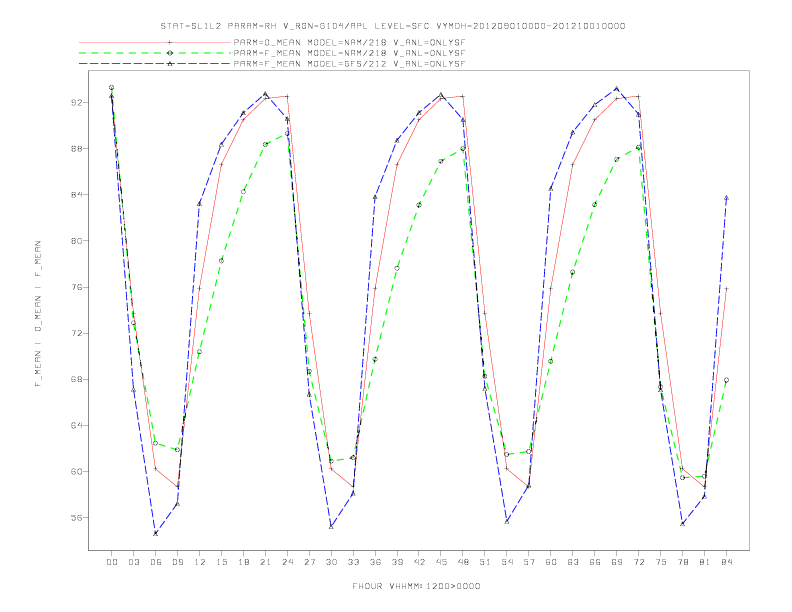Click the x-axis tick label 84
This screenshot has height=612, width=792.
726,562
